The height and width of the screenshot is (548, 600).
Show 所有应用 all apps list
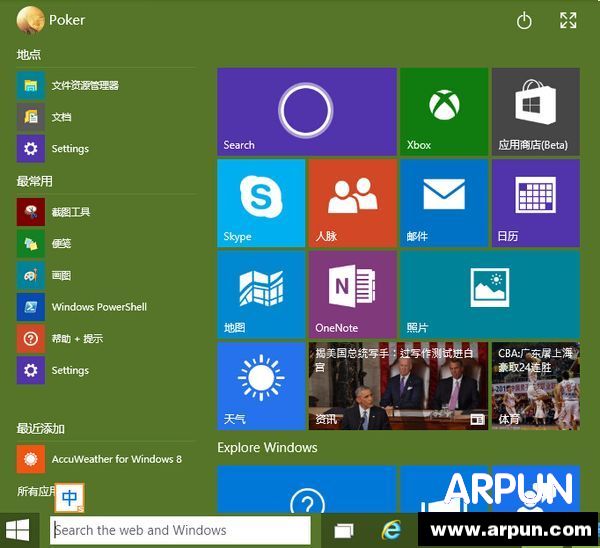tap(35, 491)
